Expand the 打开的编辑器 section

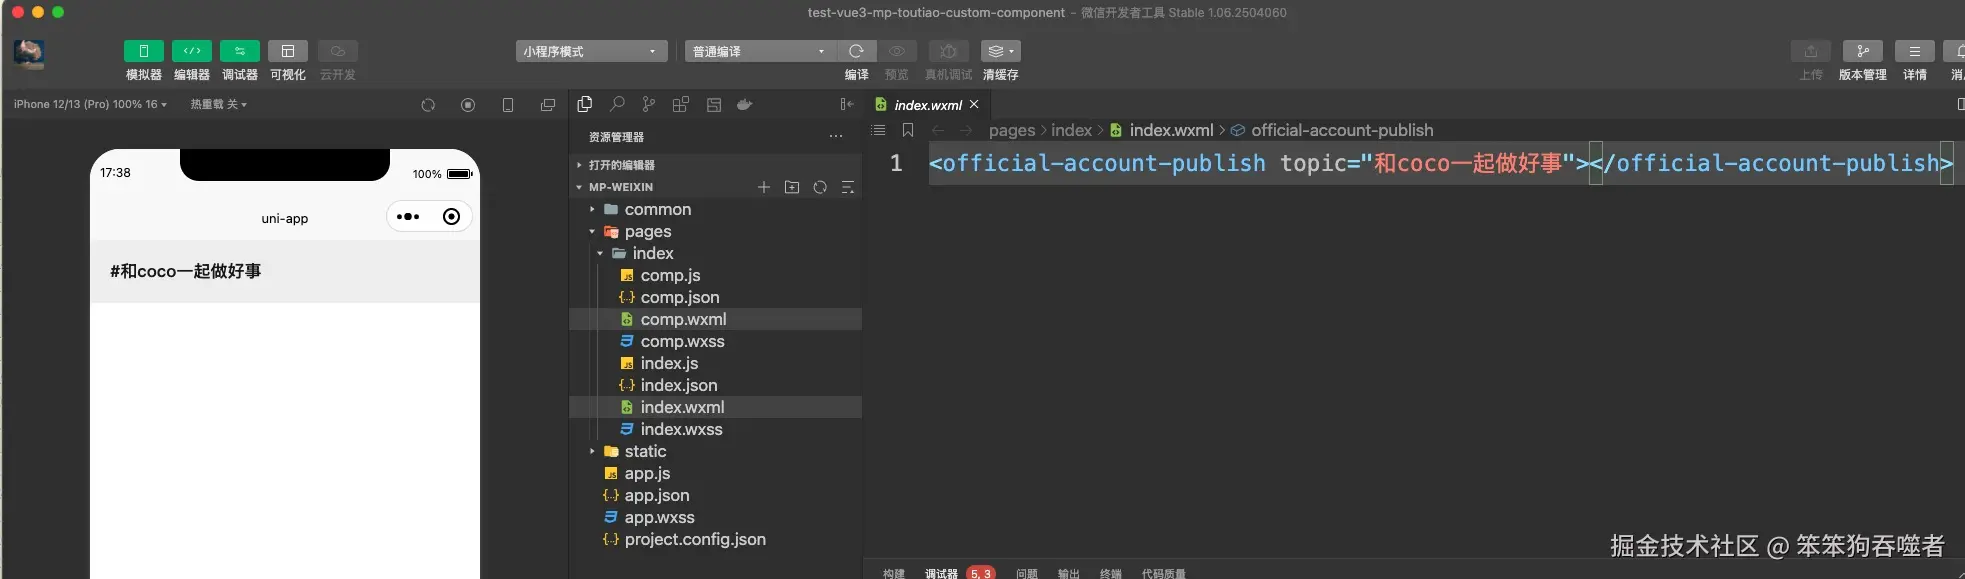click(x=715, y=165)
